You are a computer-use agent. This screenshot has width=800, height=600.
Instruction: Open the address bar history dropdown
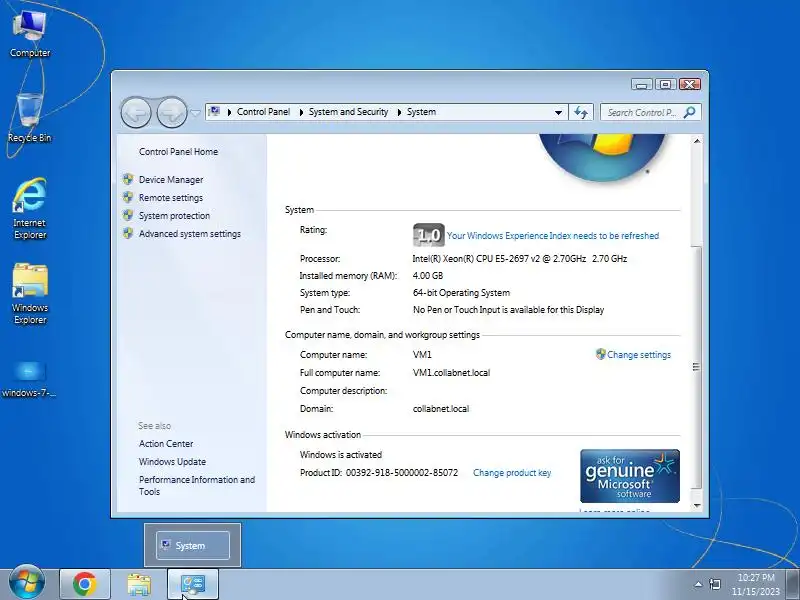click(x=559, y=112)
